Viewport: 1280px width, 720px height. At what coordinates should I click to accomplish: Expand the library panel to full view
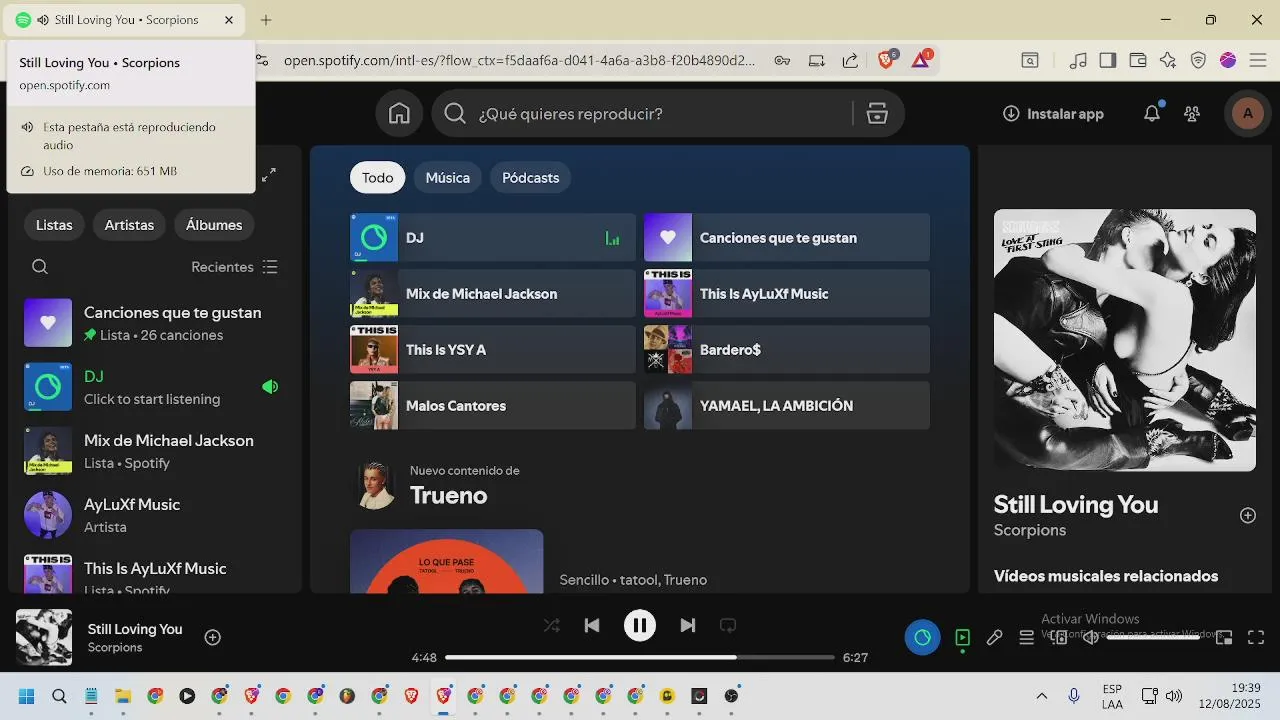point(269,175)
